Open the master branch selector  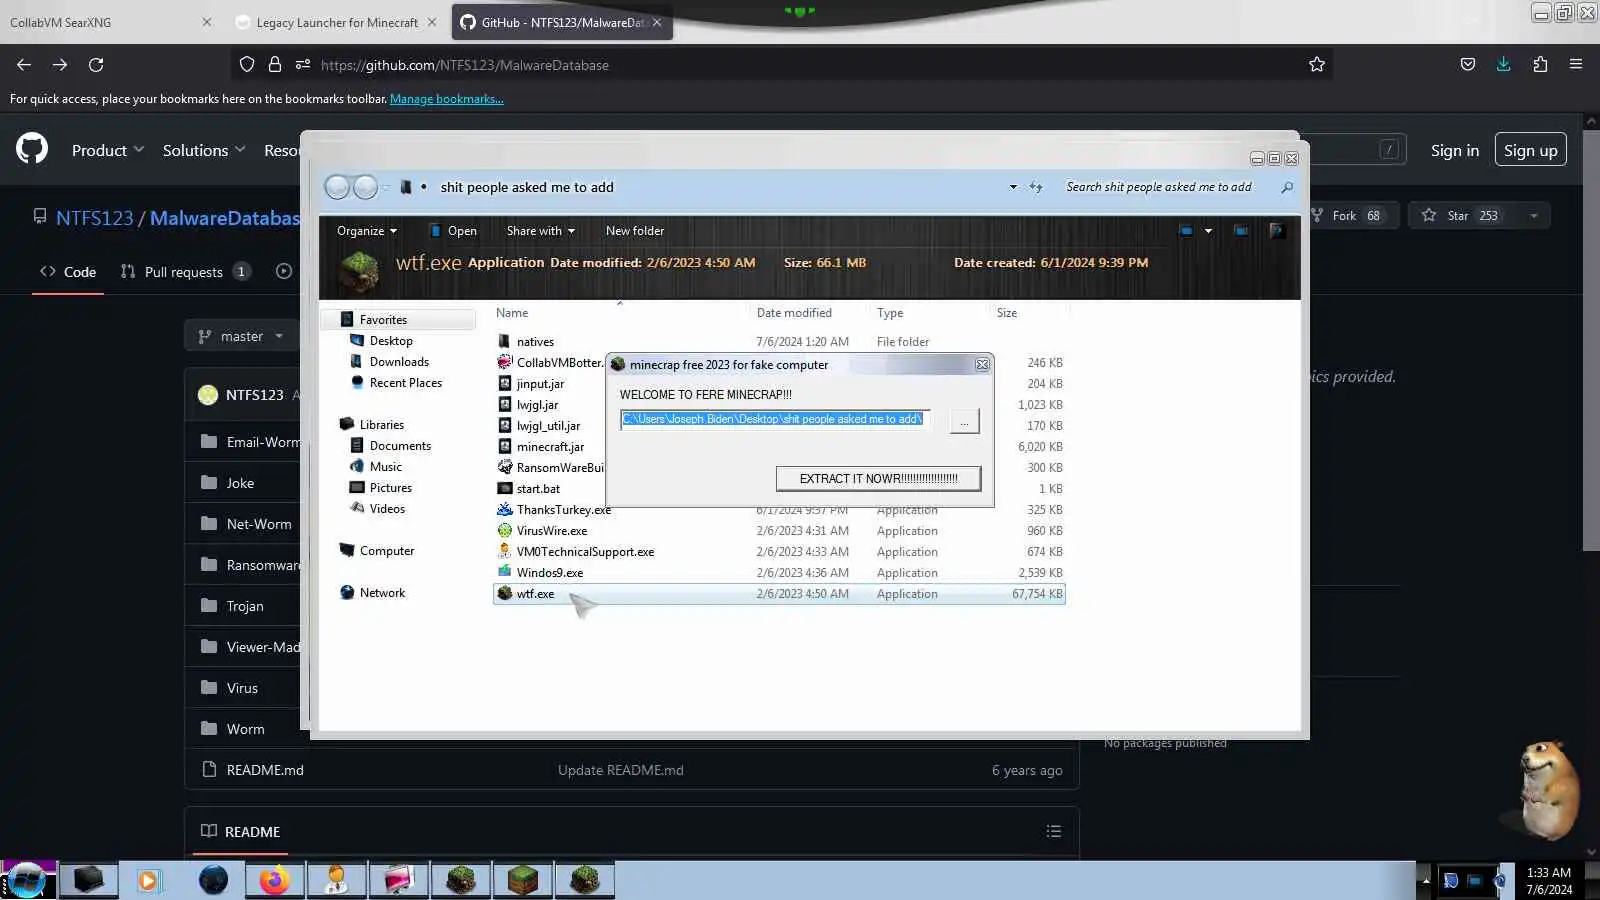click(x=241, y=336)
